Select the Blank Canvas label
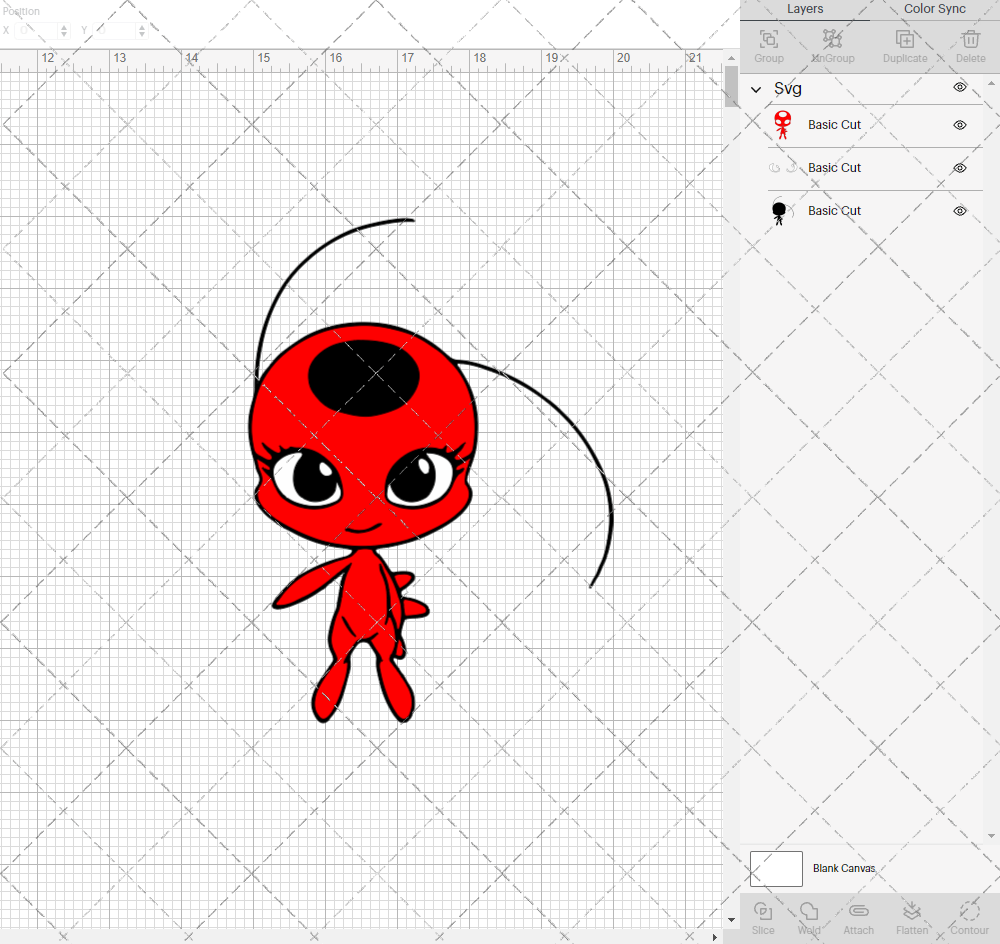 (844, 868)
